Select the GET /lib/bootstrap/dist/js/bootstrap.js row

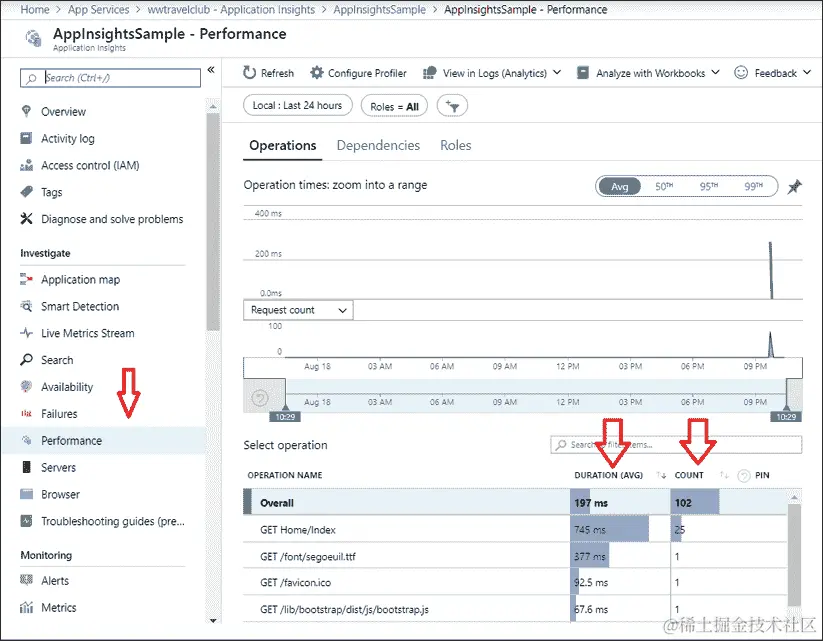click(x=515, y=609)
